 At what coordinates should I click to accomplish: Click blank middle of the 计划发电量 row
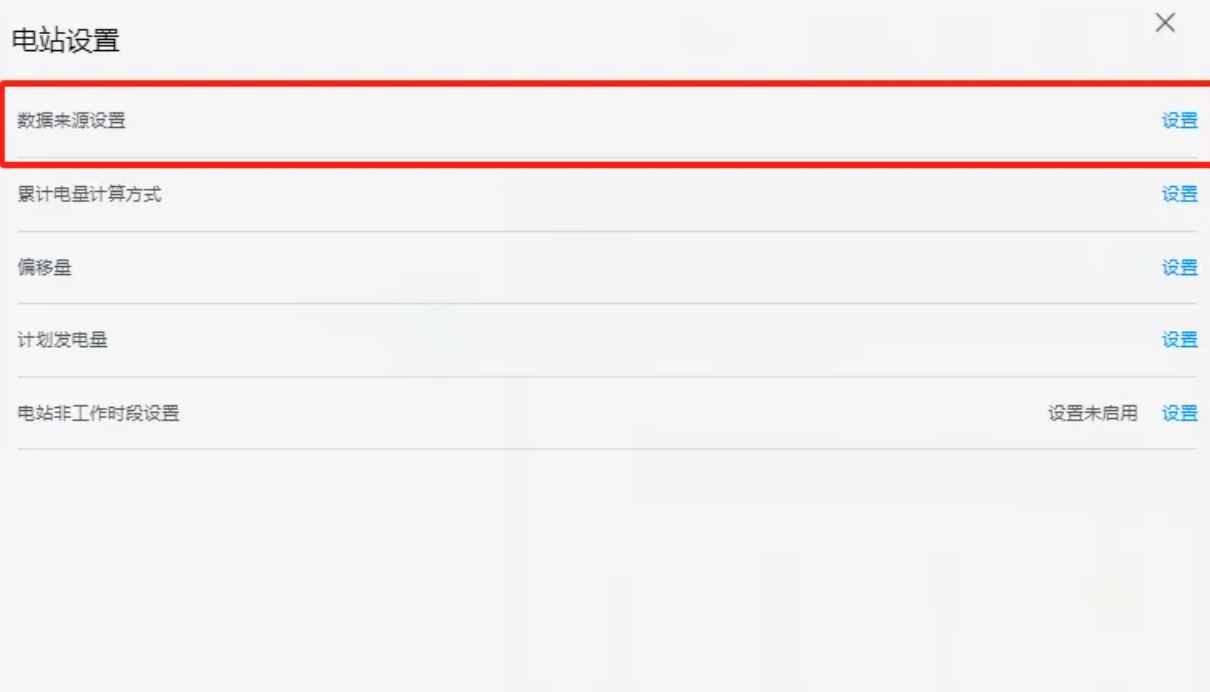pos(600,340)
